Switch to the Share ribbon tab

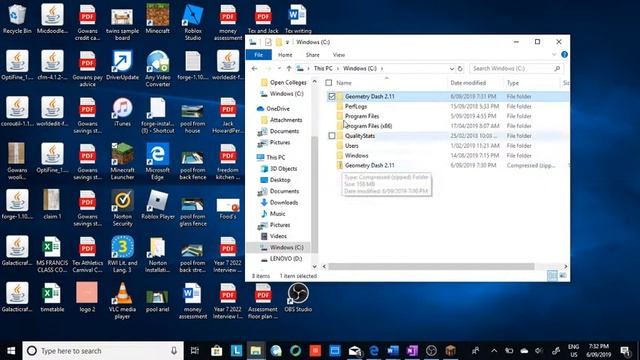(312, 55)
